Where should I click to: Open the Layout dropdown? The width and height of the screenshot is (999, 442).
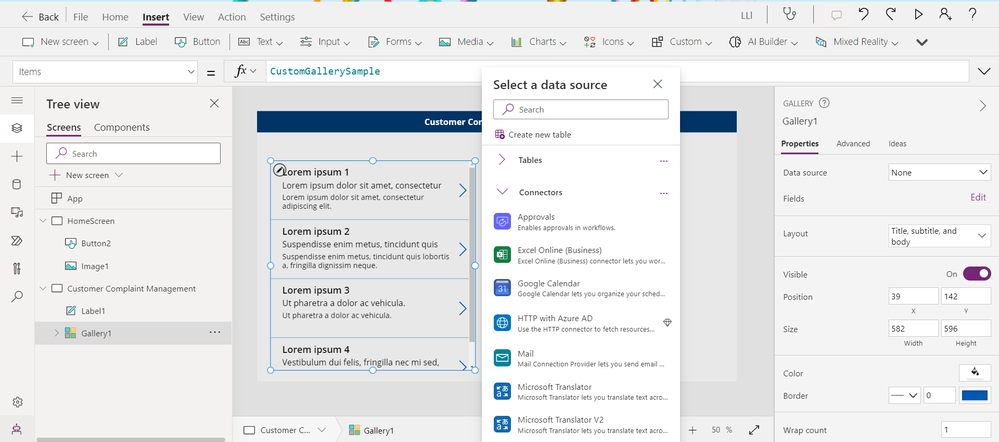[939, 236]
